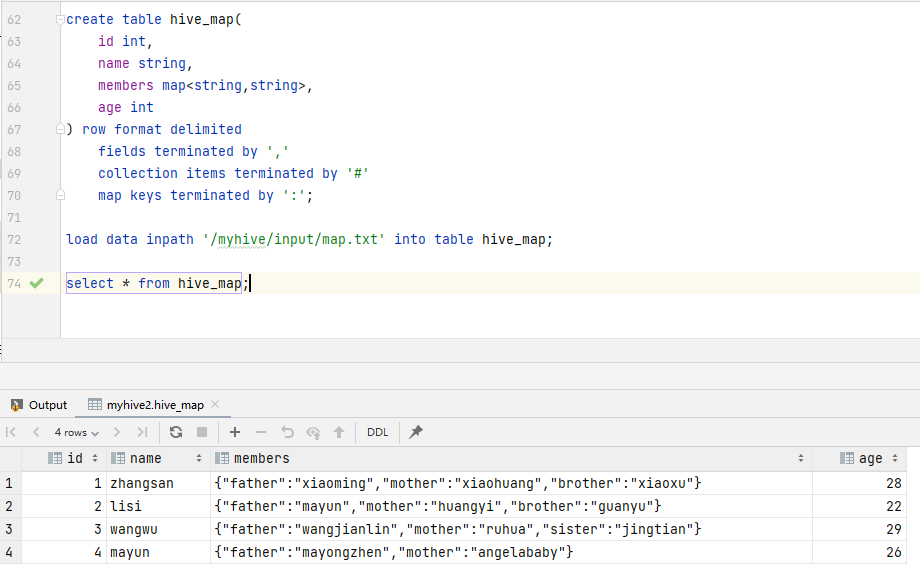Click the age column header
The image size is (920, 577).
point(860,458)
